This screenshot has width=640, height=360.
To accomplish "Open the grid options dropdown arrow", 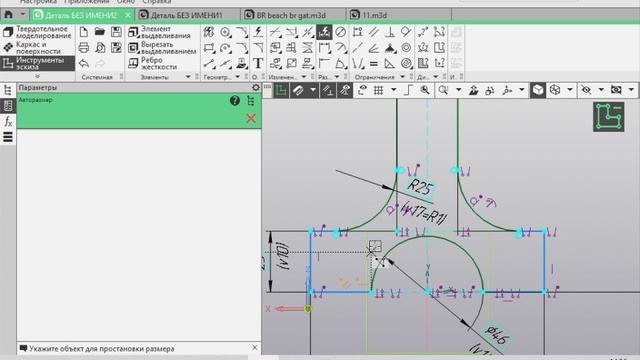I will click(x=393, y=90).
